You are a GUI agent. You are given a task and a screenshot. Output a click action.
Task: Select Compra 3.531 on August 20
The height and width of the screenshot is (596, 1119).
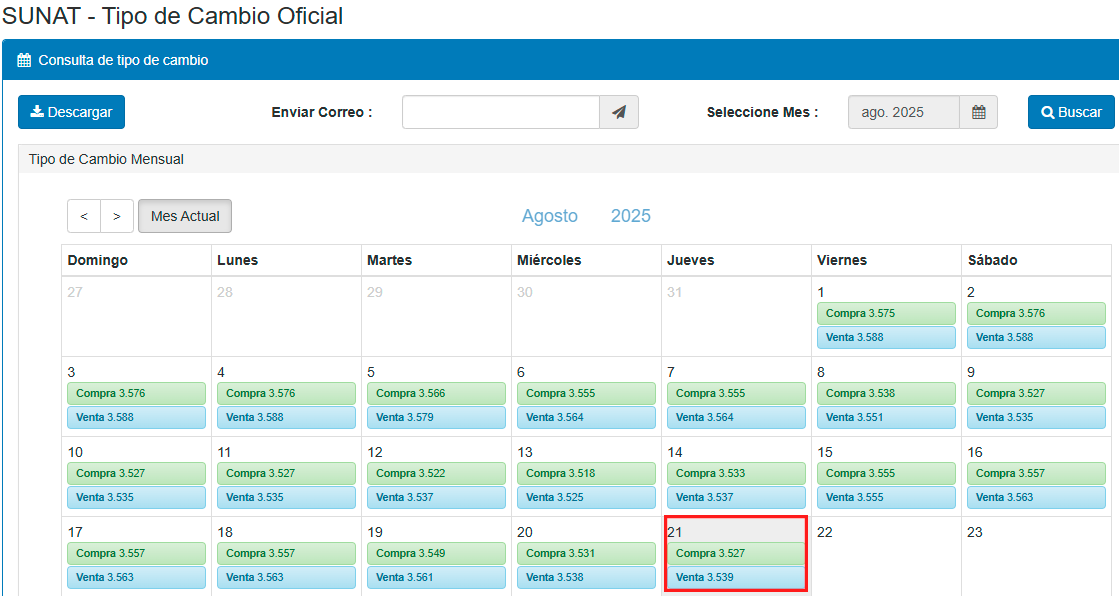(x=586, y=553)
